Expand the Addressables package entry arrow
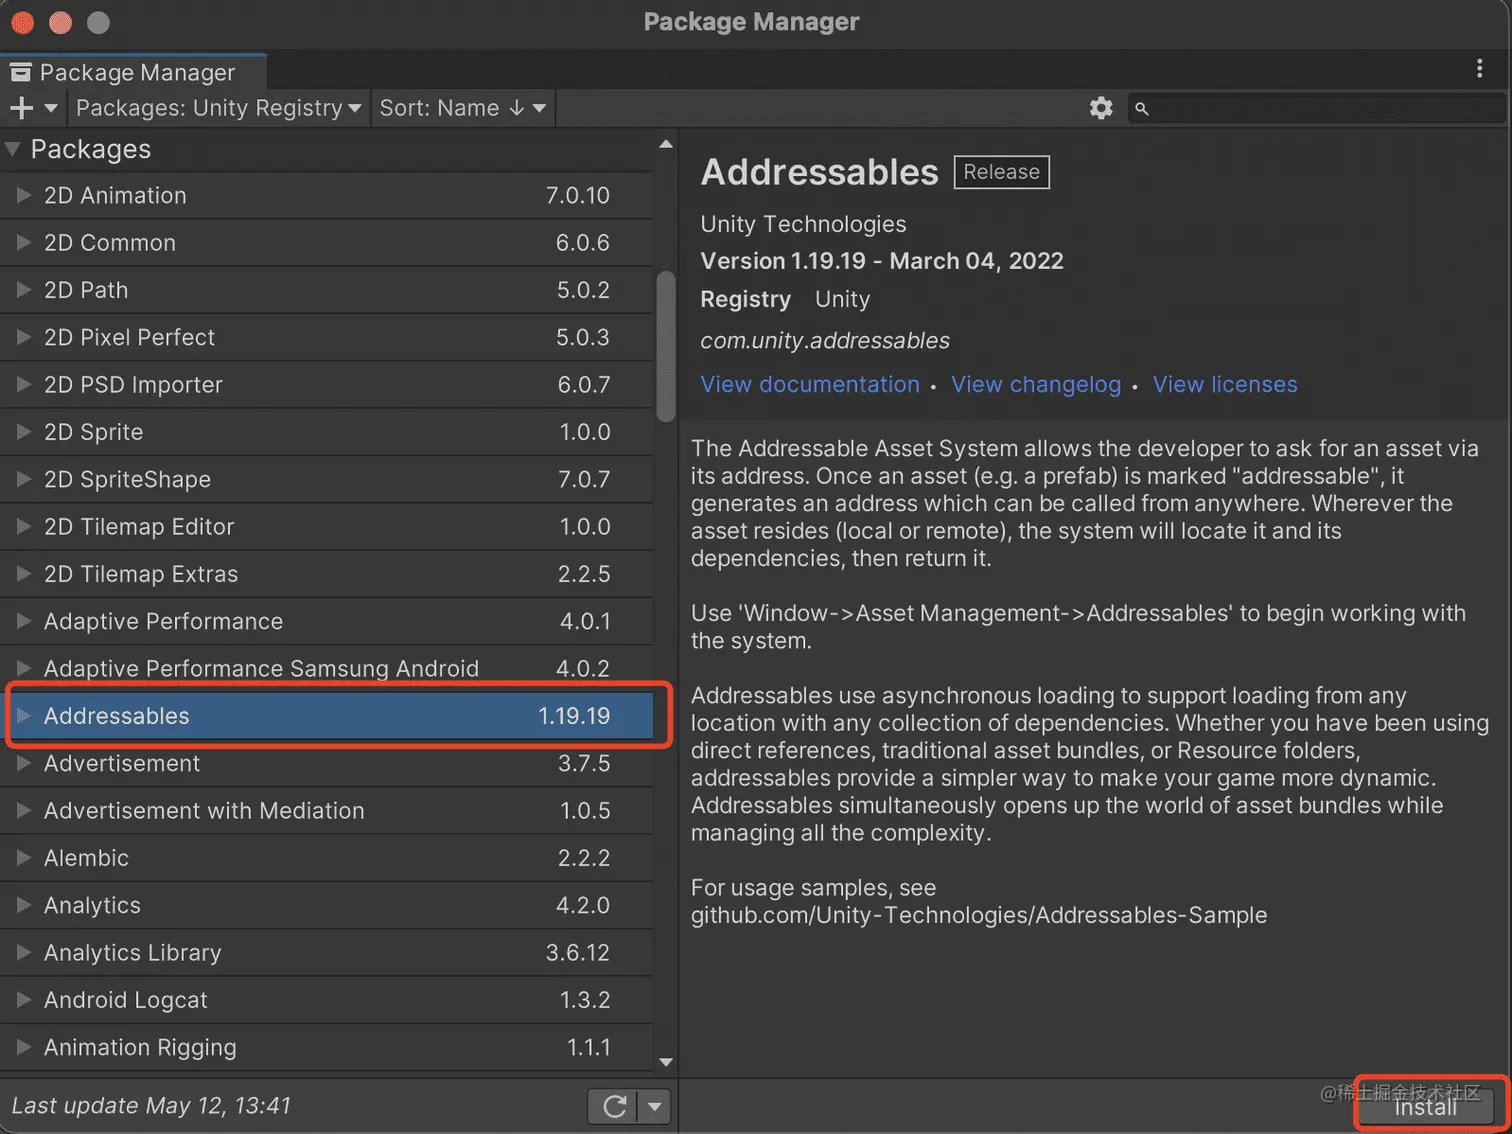This screenshot has height=1134, width=1512. [24, 716]
